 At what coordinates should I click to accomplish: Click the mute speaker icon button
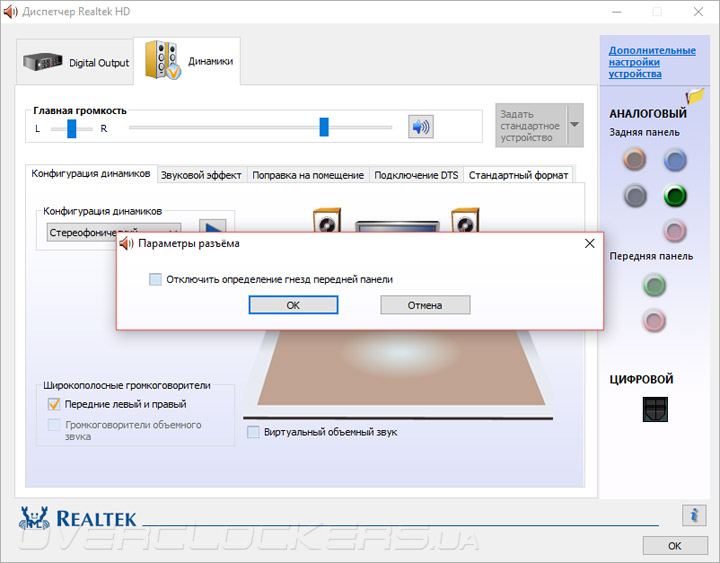click(421, 127)
